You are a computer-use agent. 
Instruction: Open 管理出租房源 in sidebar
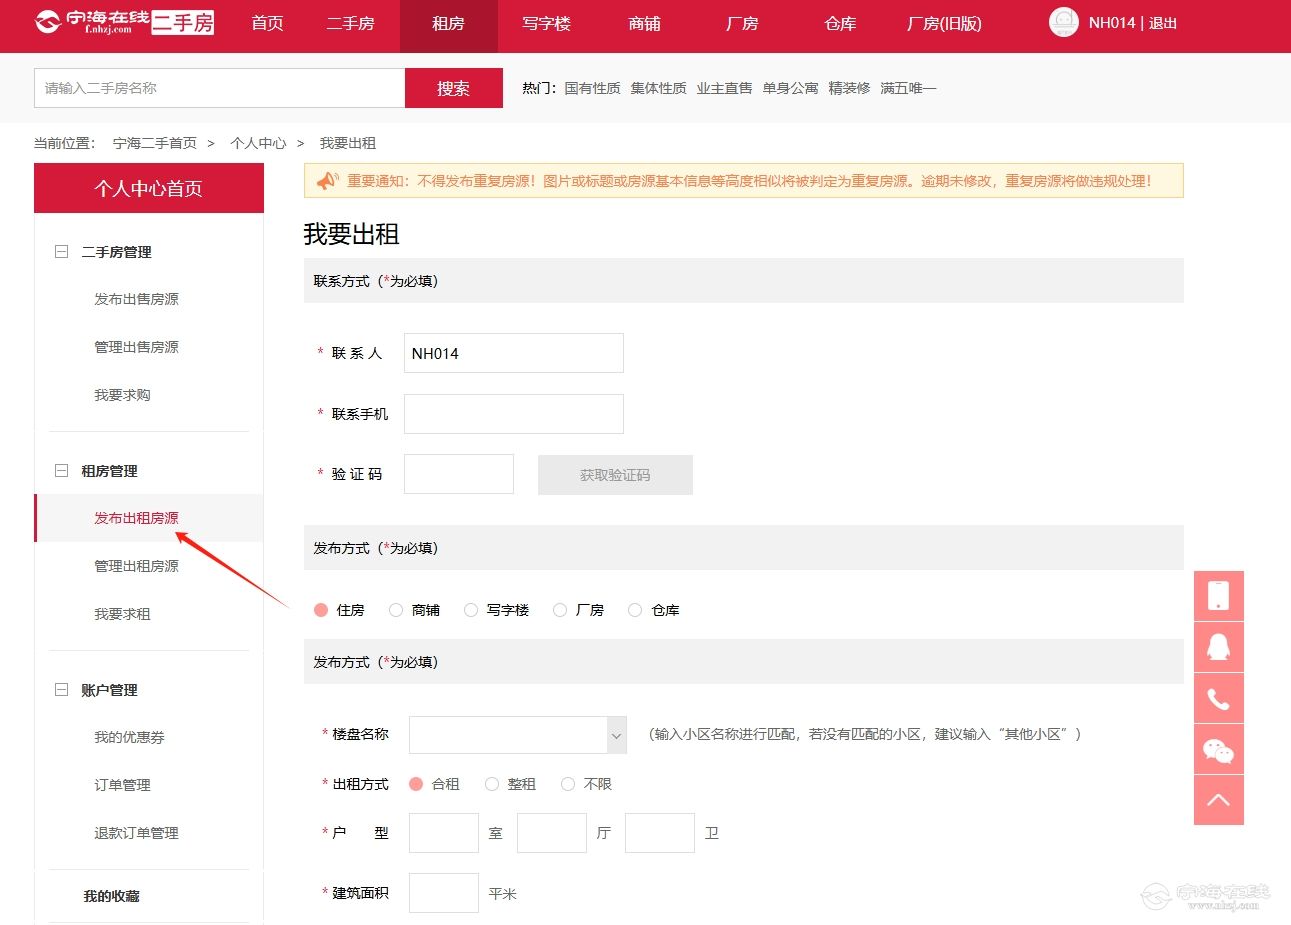(x=136, y=566)
